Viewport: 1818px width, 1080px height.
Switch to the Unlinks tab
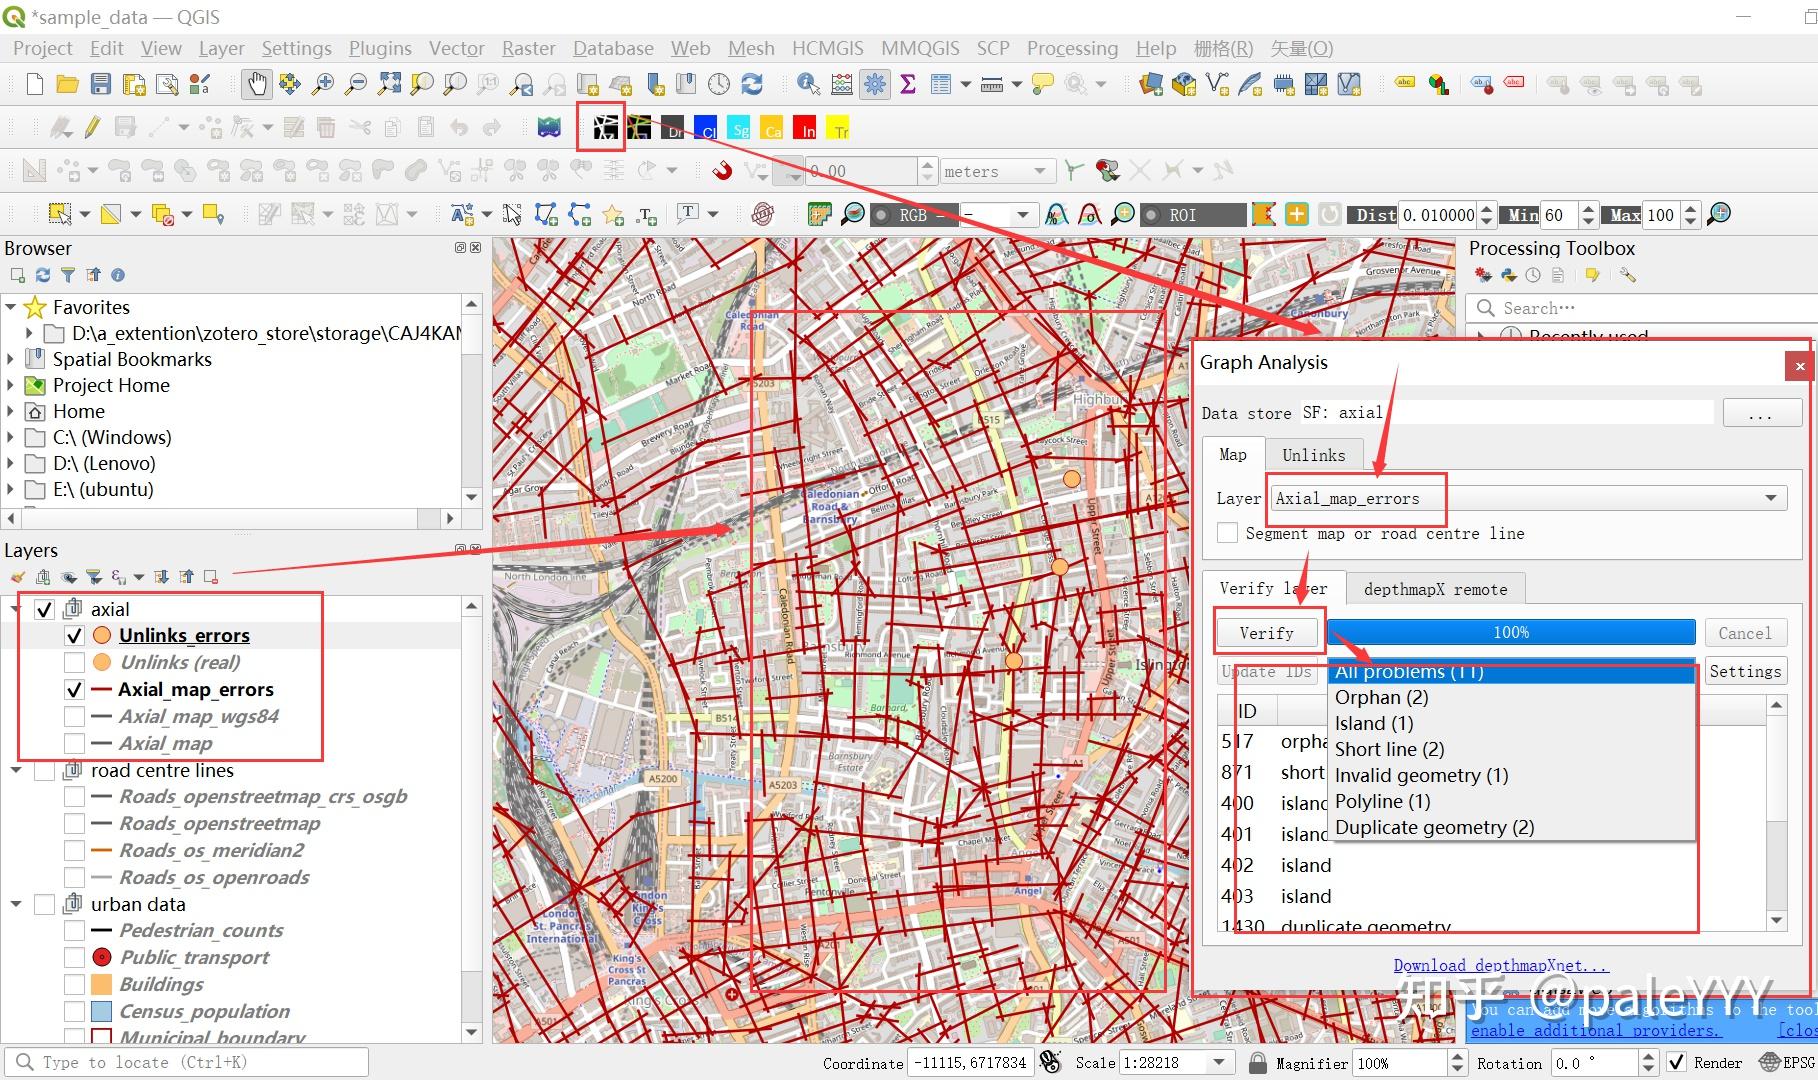pos(1313,455)
